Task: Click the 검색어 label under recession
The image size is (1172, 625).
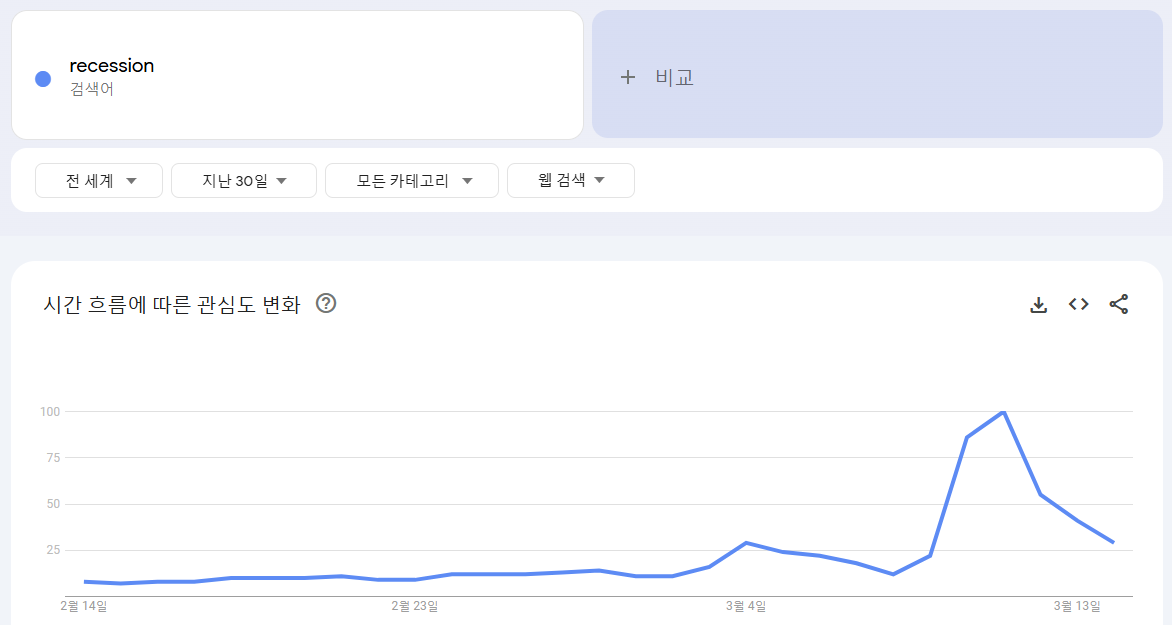Action: tap(92, 89)
